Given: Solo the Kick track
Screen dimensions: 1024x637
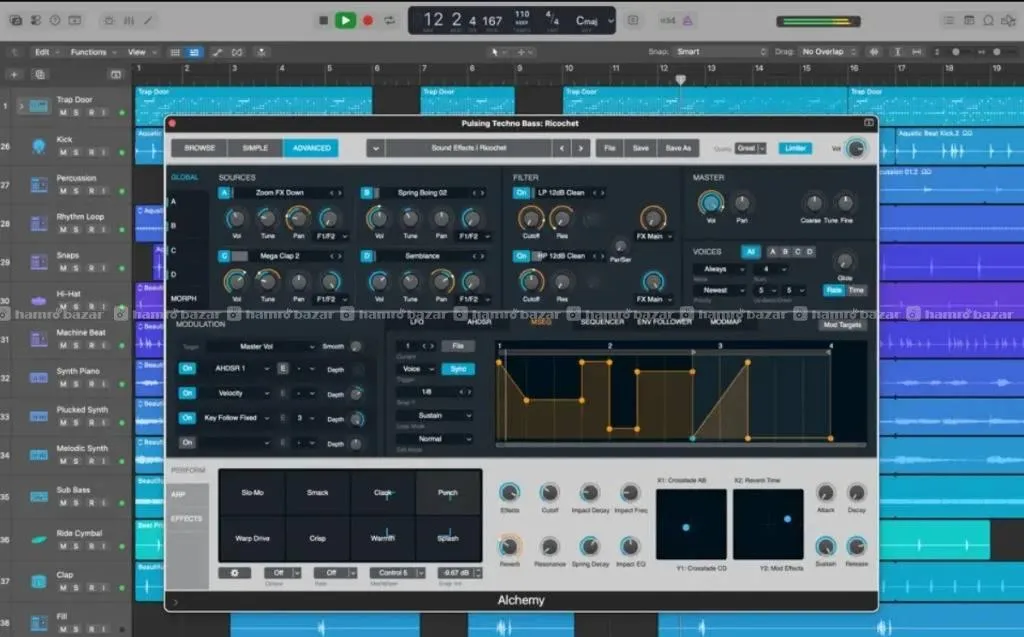Looking at the screenshot, I should [x=76, y=152].
